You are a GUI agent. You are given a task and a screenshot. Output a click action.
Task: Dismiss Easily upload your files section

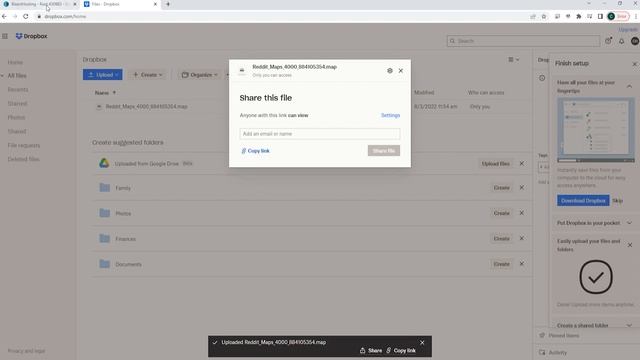pyautogui.click(x=630, y=245)
